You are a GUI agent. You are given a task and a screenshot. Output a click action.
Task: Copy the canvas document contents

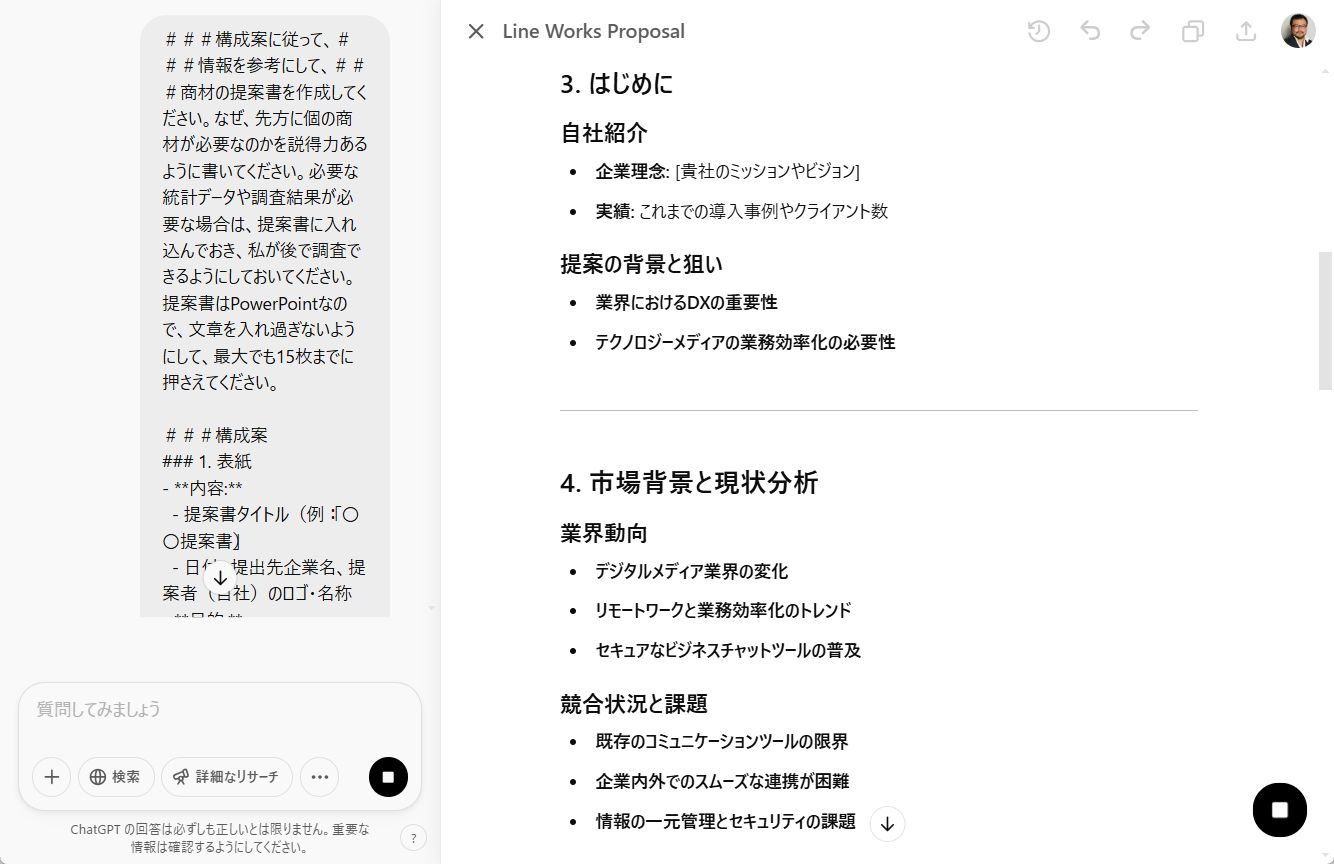click(1193, 31)
